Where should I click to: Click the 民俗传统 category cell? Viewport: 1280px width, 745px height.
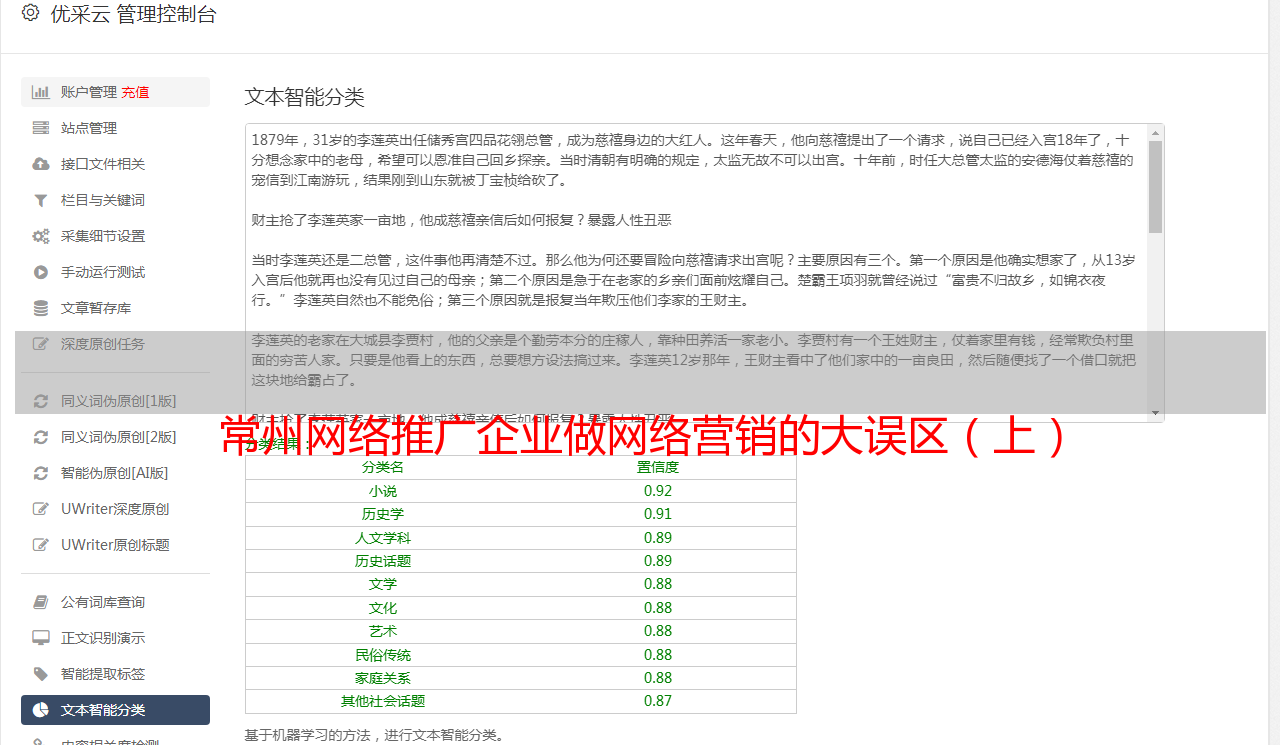pos(383,655)
